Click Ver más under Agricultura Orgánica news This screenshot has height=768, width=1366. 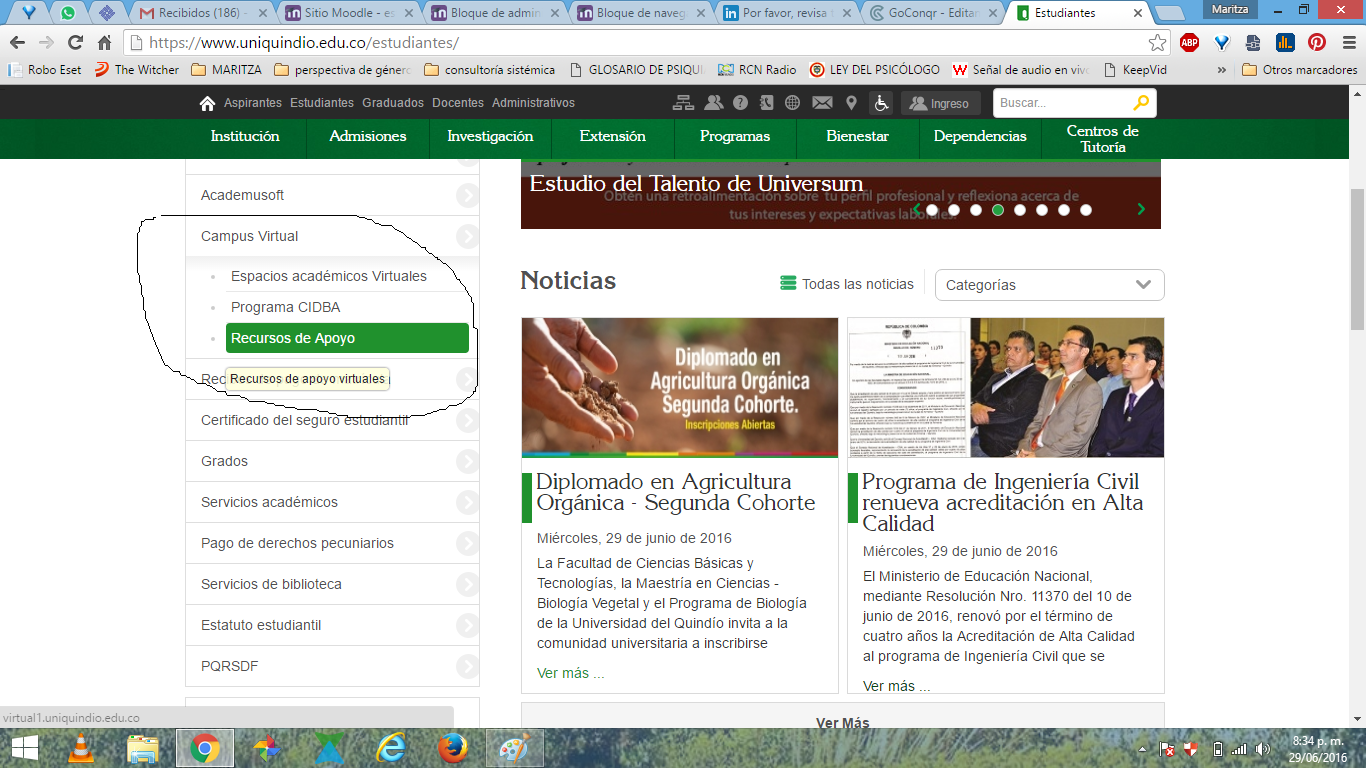click(570, 673)
